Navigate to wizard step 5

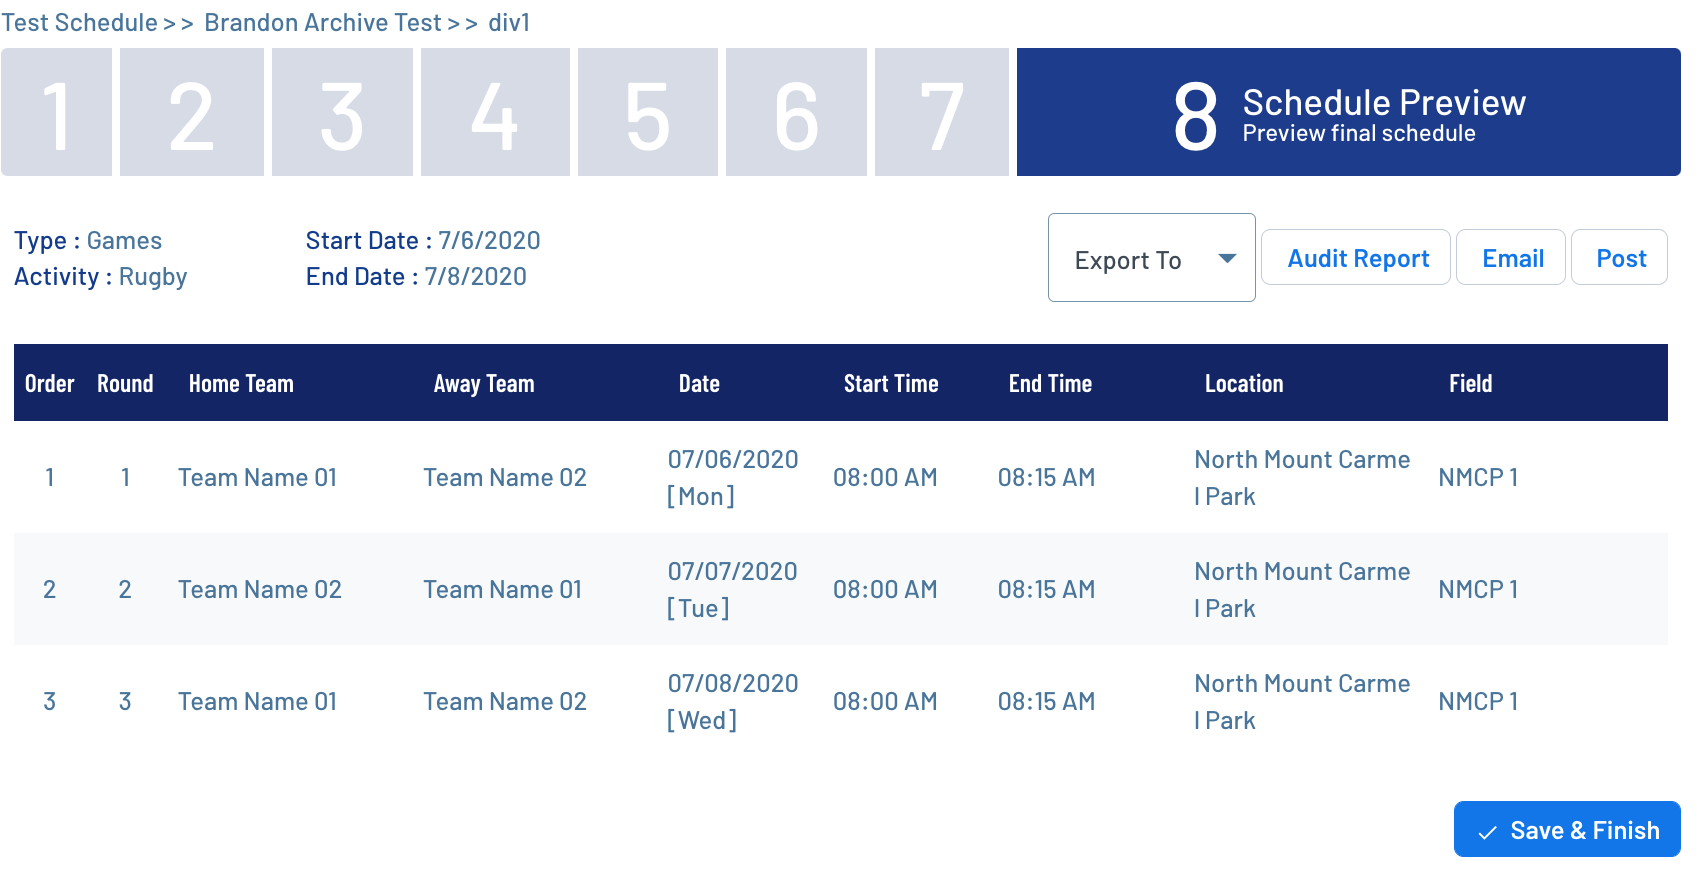(x=647, y=112)
